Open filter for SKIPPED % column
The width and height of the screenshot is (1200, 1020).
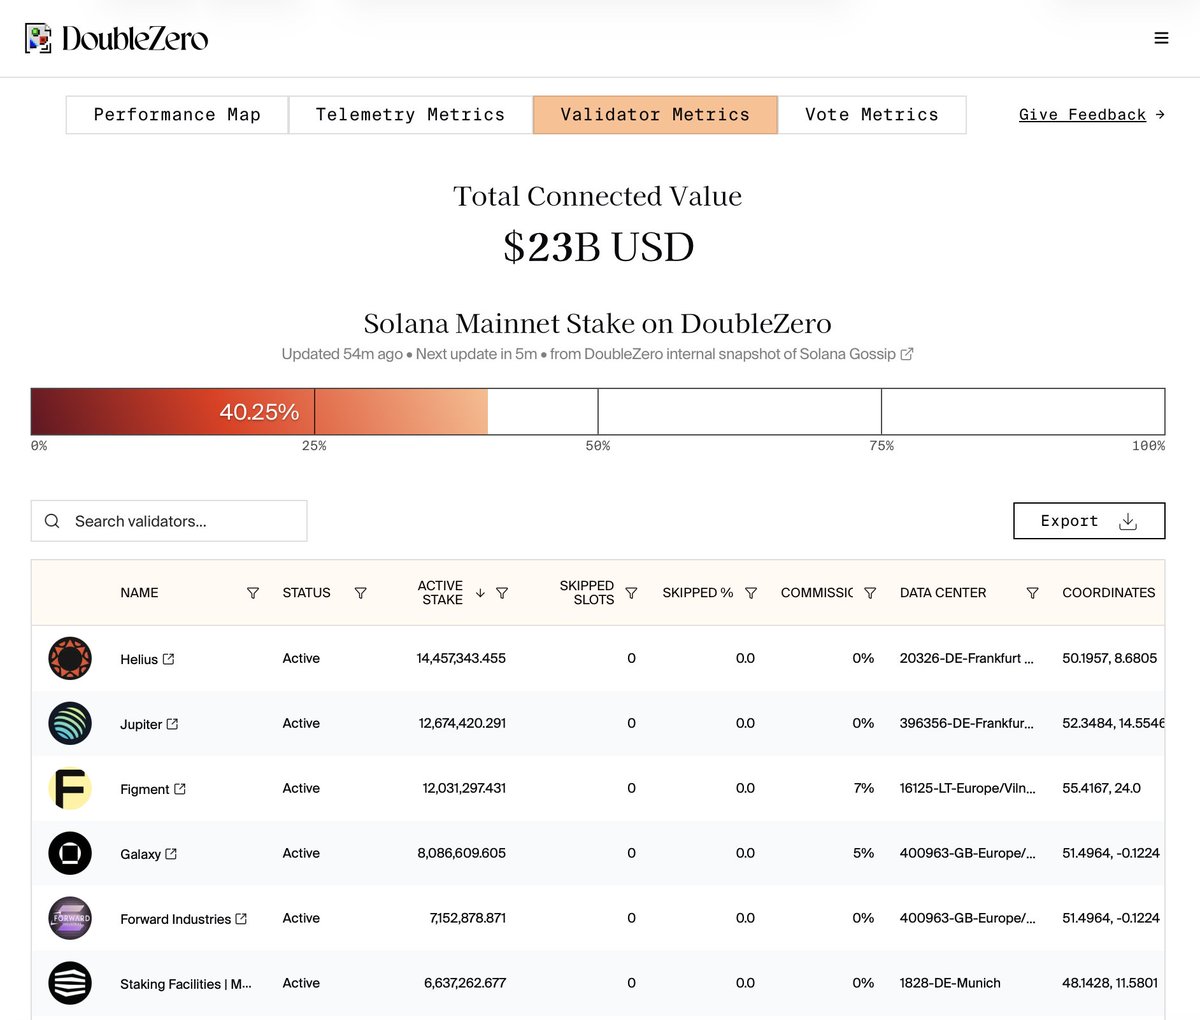[x=751, y=593]
